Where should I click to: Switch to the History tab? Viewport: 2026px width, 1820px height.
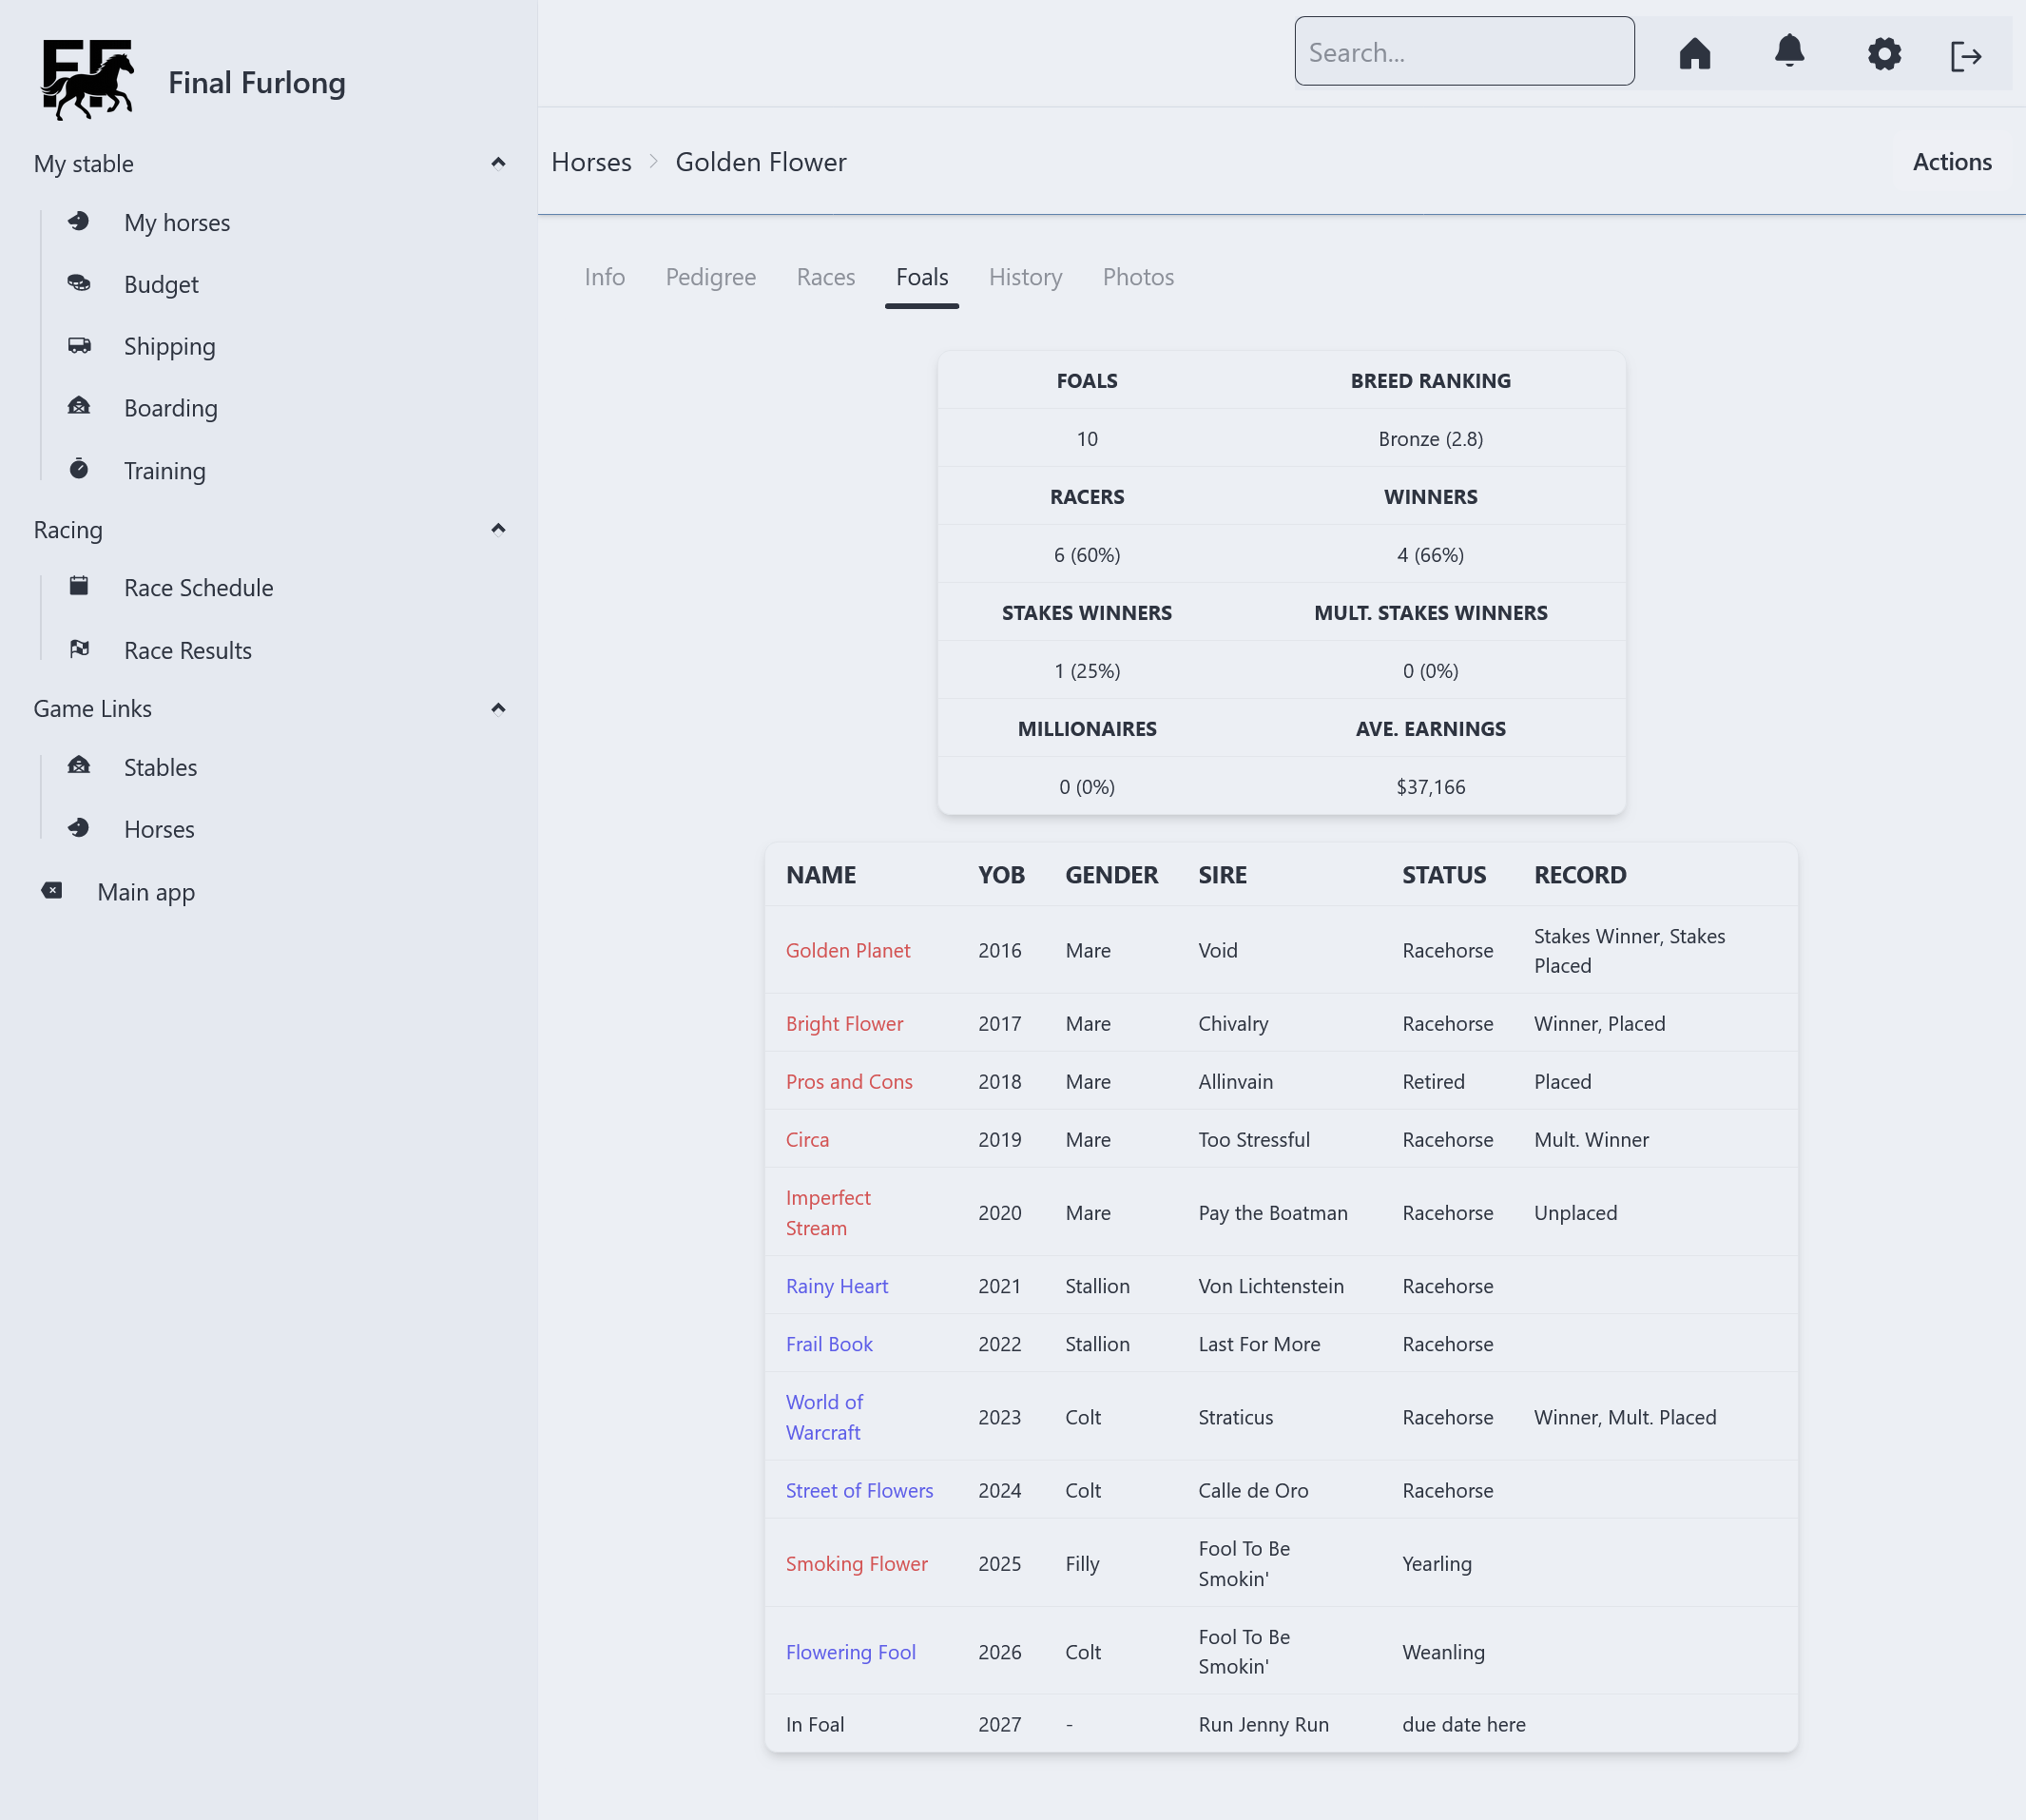coord(1025,277)
